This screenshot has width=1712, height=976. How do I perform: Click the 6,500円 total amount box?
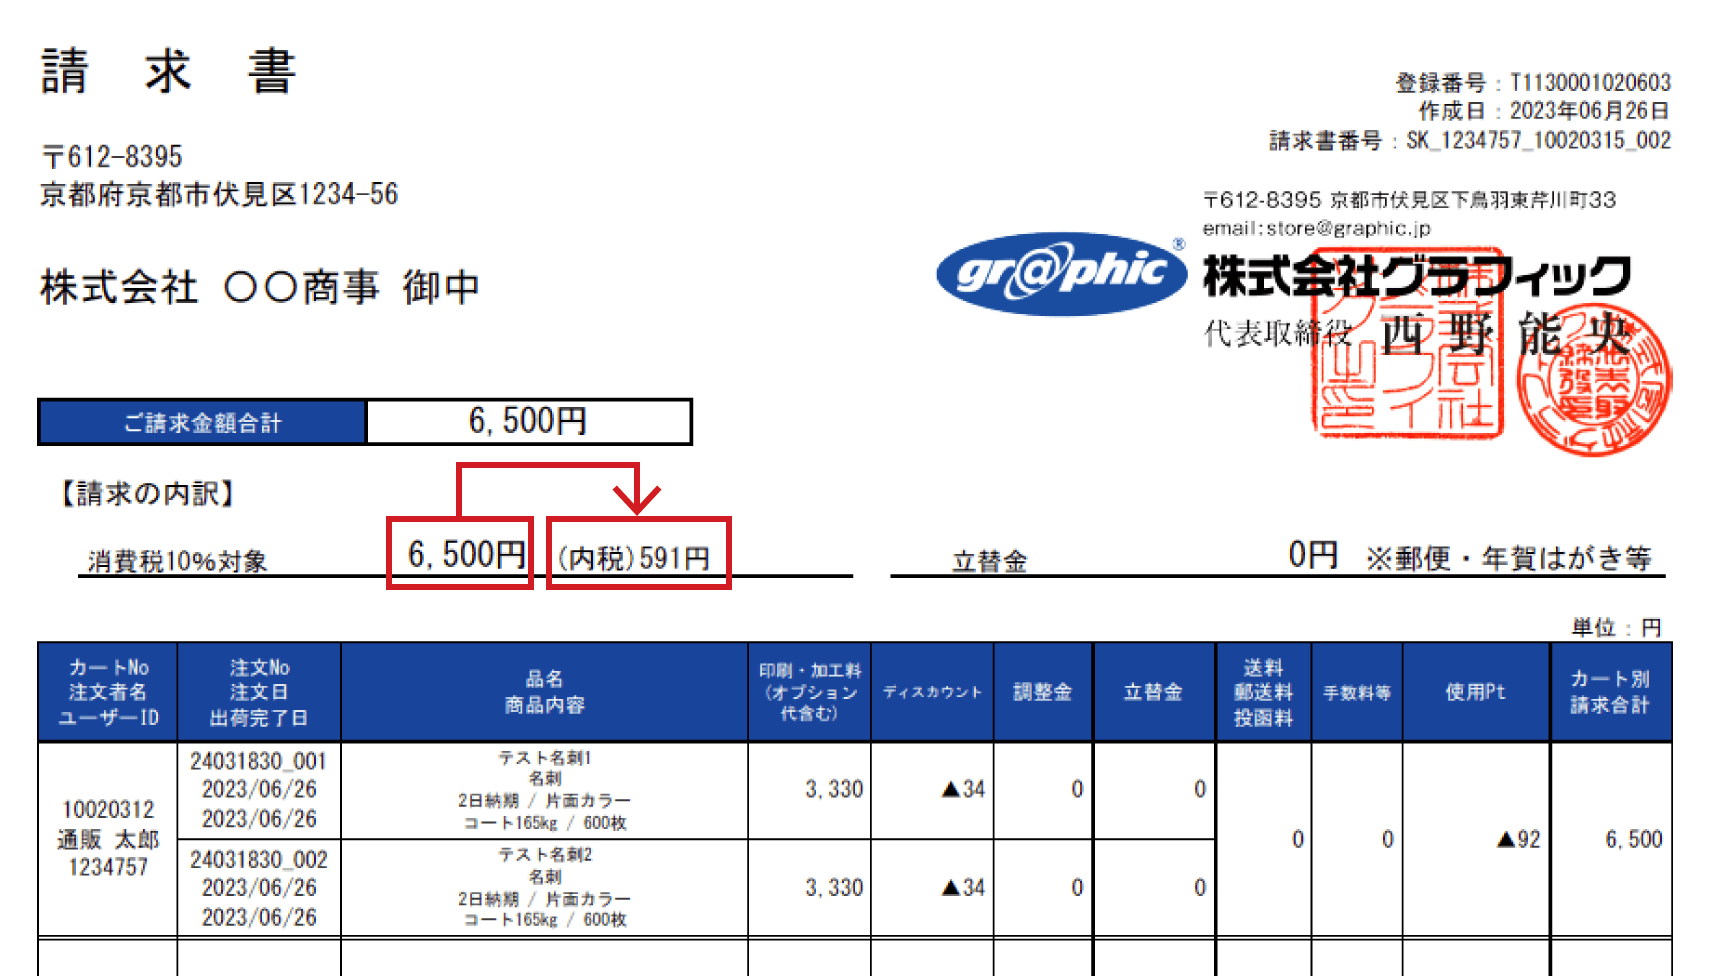(x=528, y=422)
